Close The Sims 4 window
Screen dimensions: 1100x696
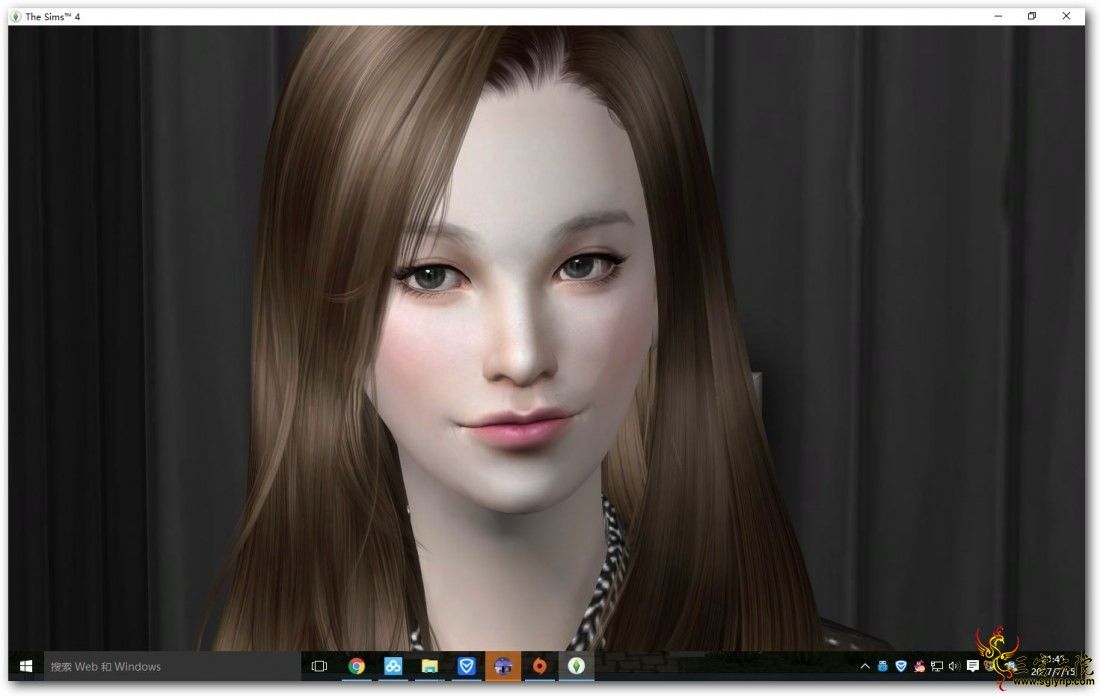point(1066,16)
